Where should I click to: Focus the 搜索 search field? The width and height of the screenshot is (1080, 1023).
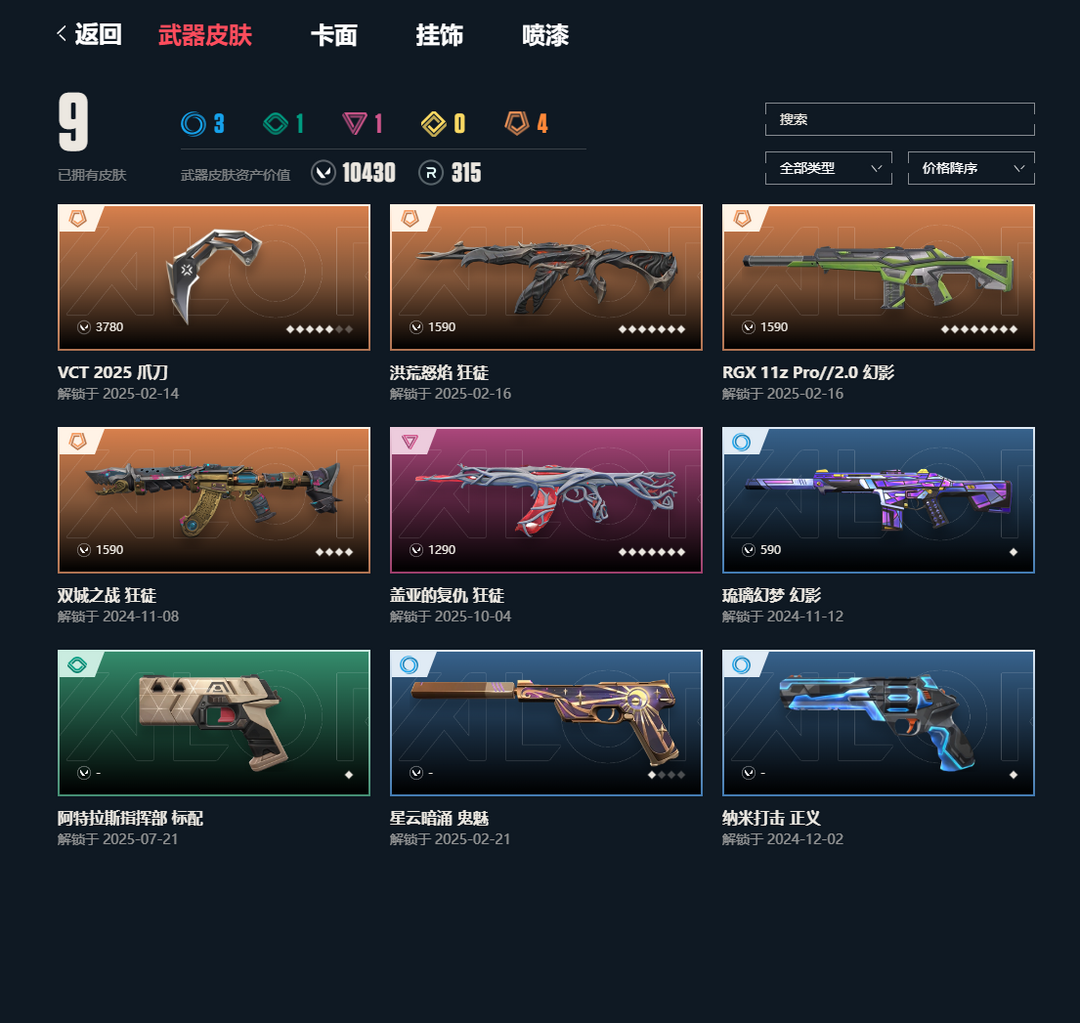pos(900,119)
